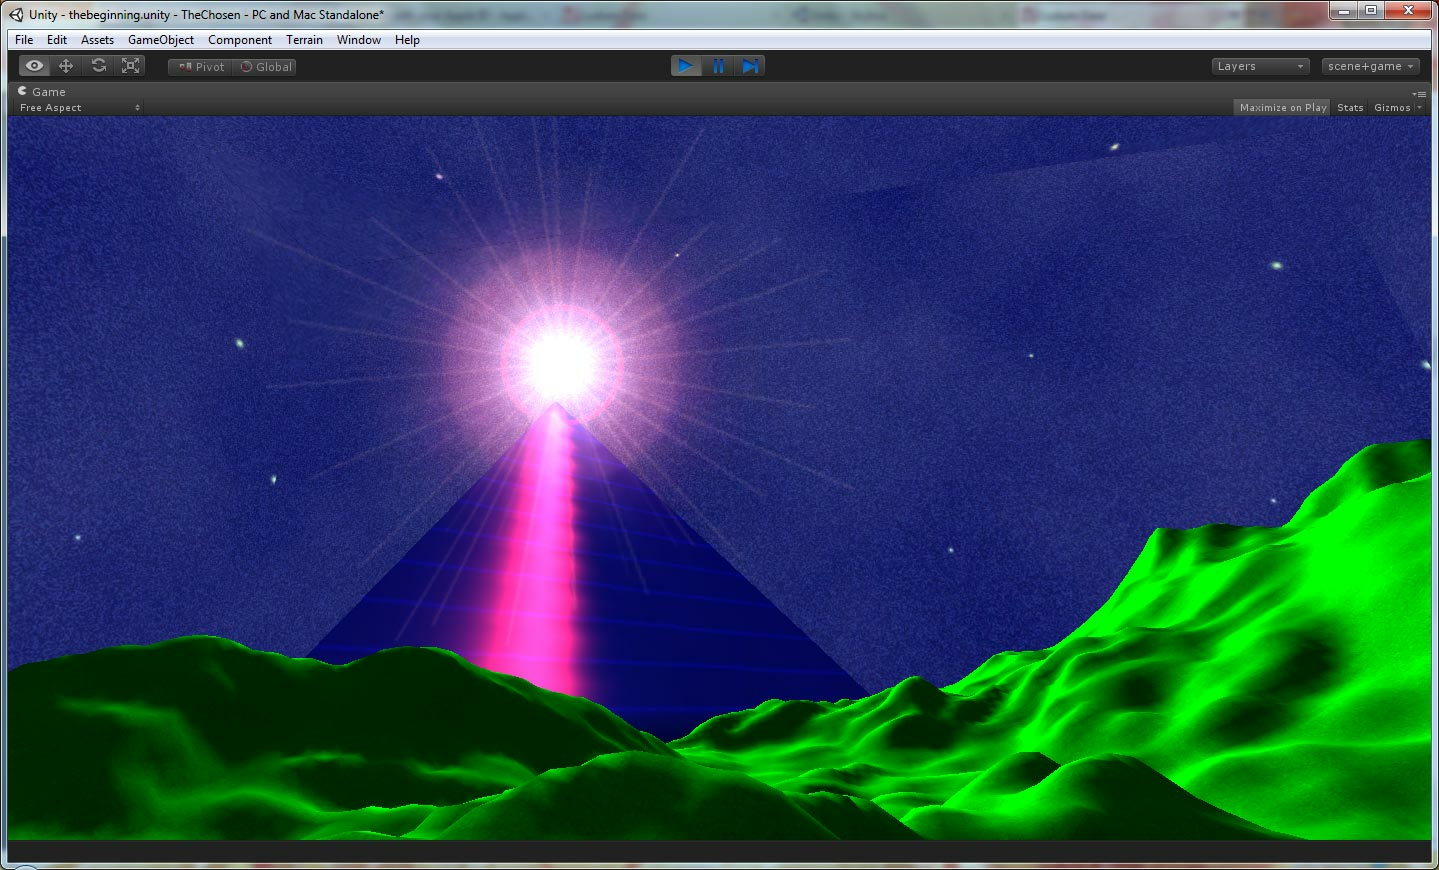Open the scene+game layout dropdown
1439x870 pixels.
(1371, 67)
